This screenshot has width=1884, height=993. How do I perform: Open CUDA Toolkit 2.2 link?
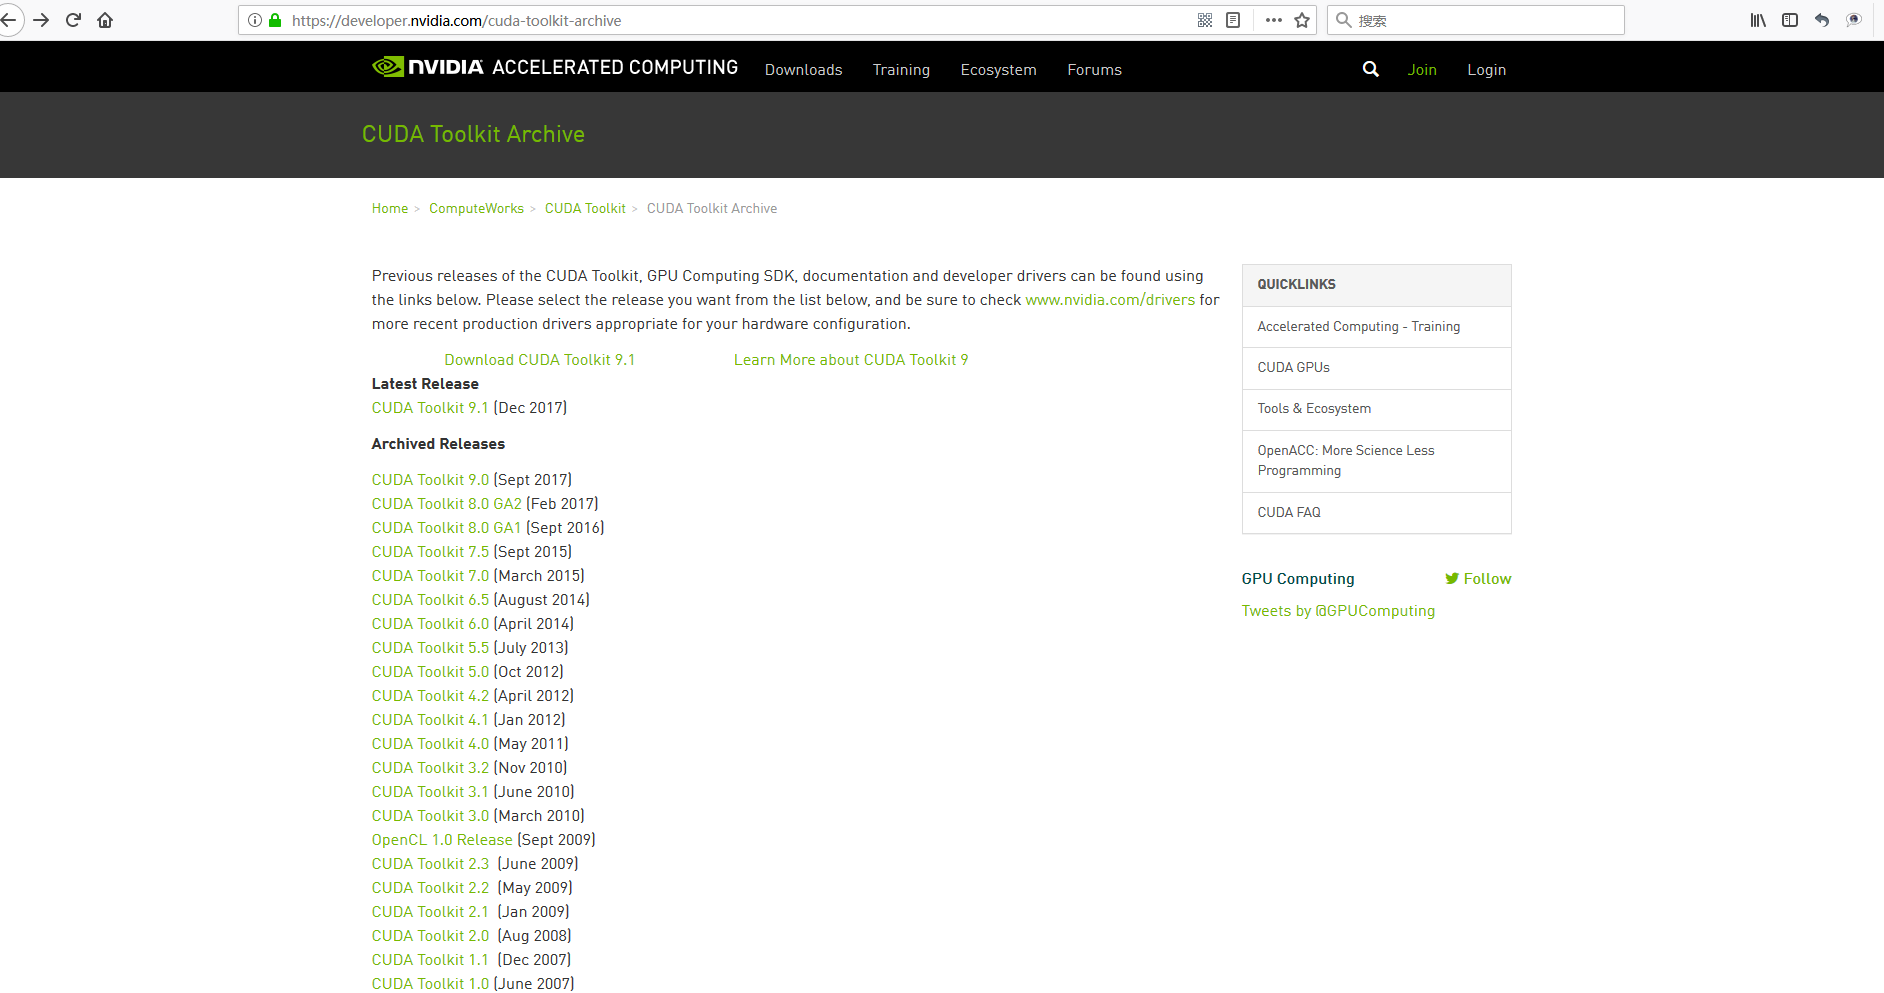[430, 888]
